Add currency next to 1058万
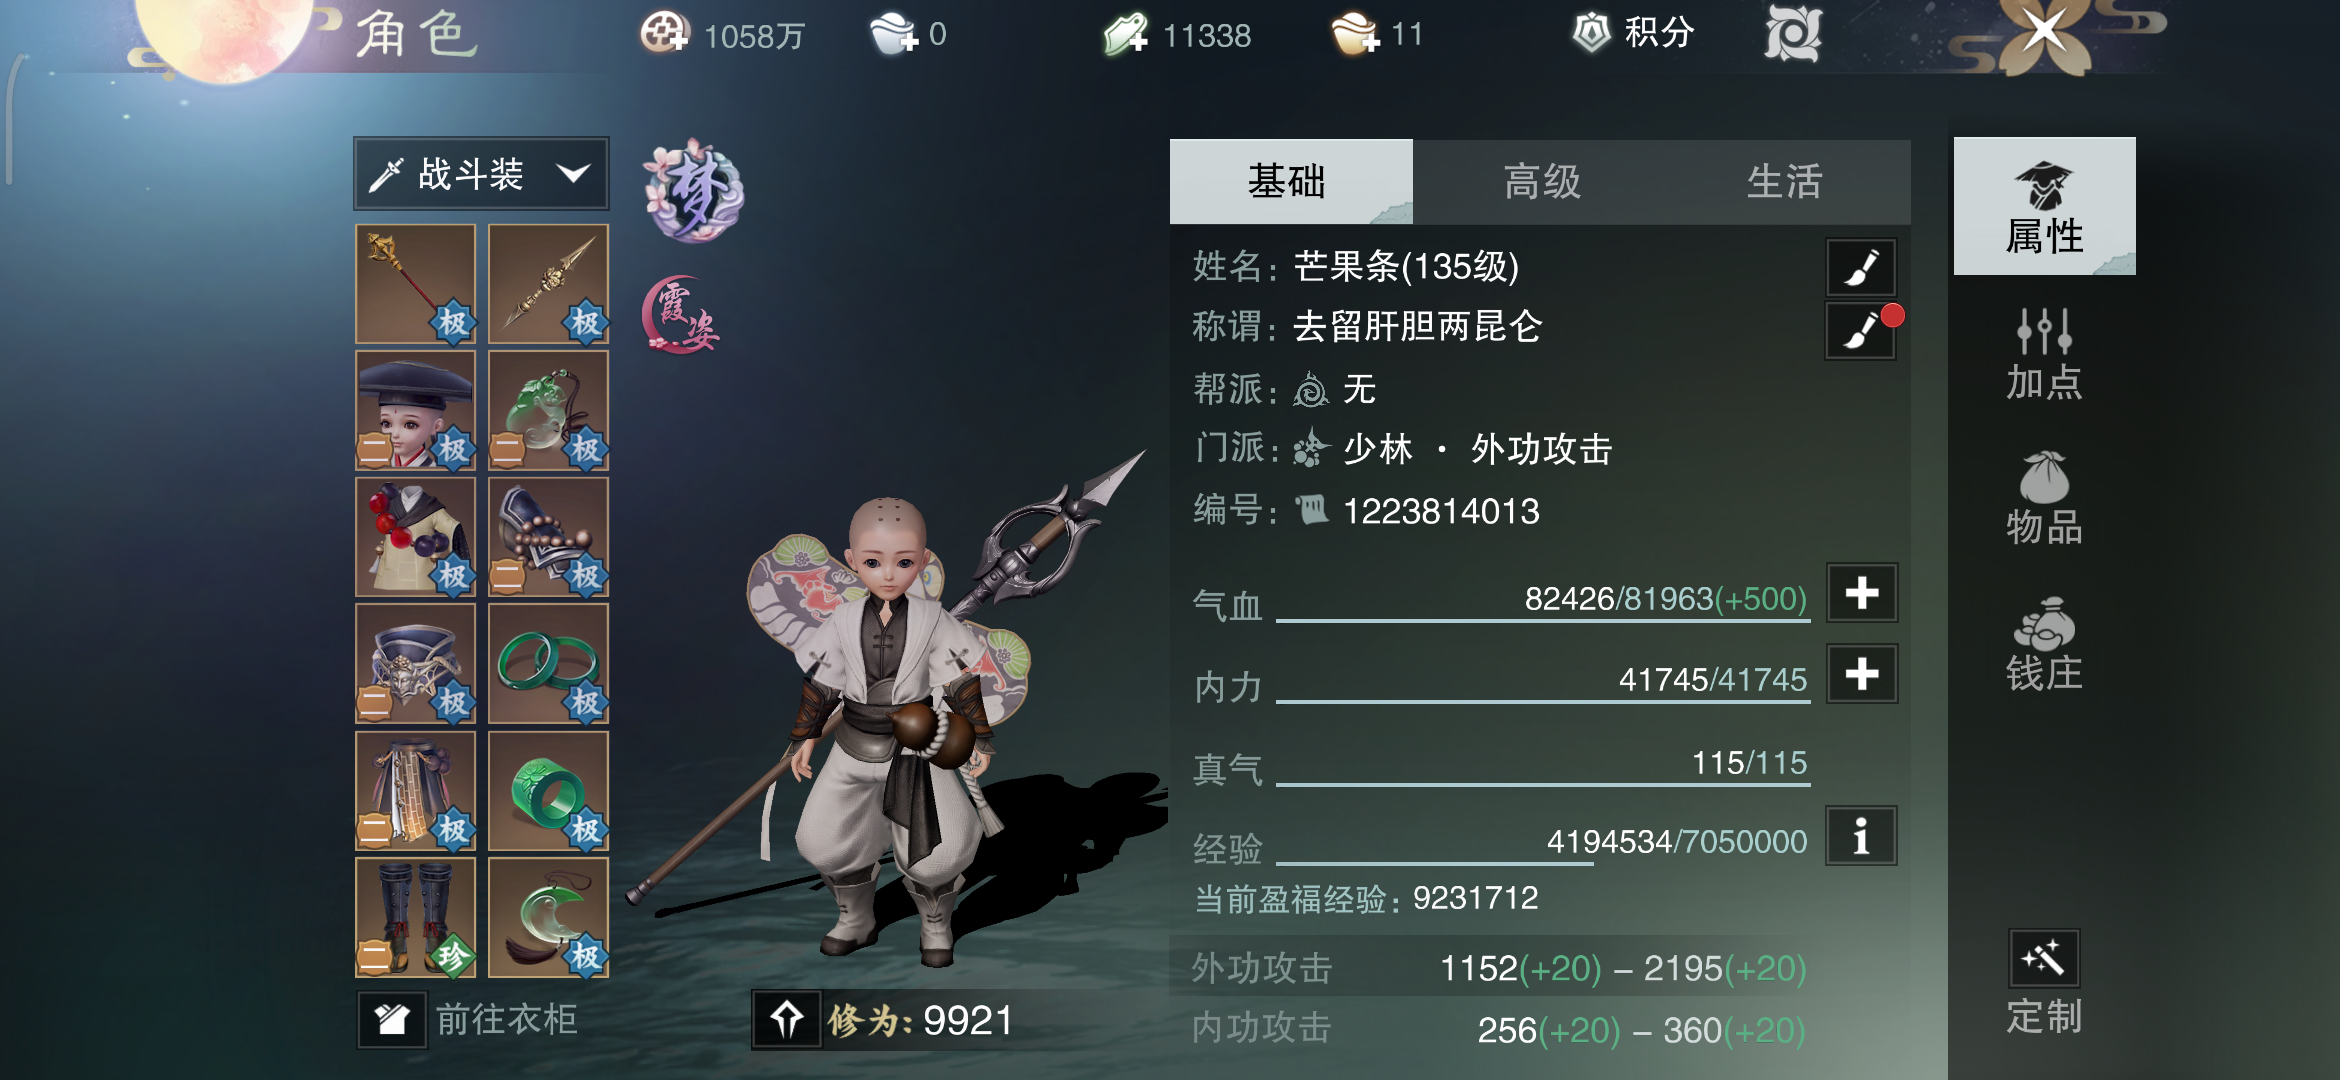Image resolution: width=2340 pixels, height=1080 pixels. coord(665,33)
